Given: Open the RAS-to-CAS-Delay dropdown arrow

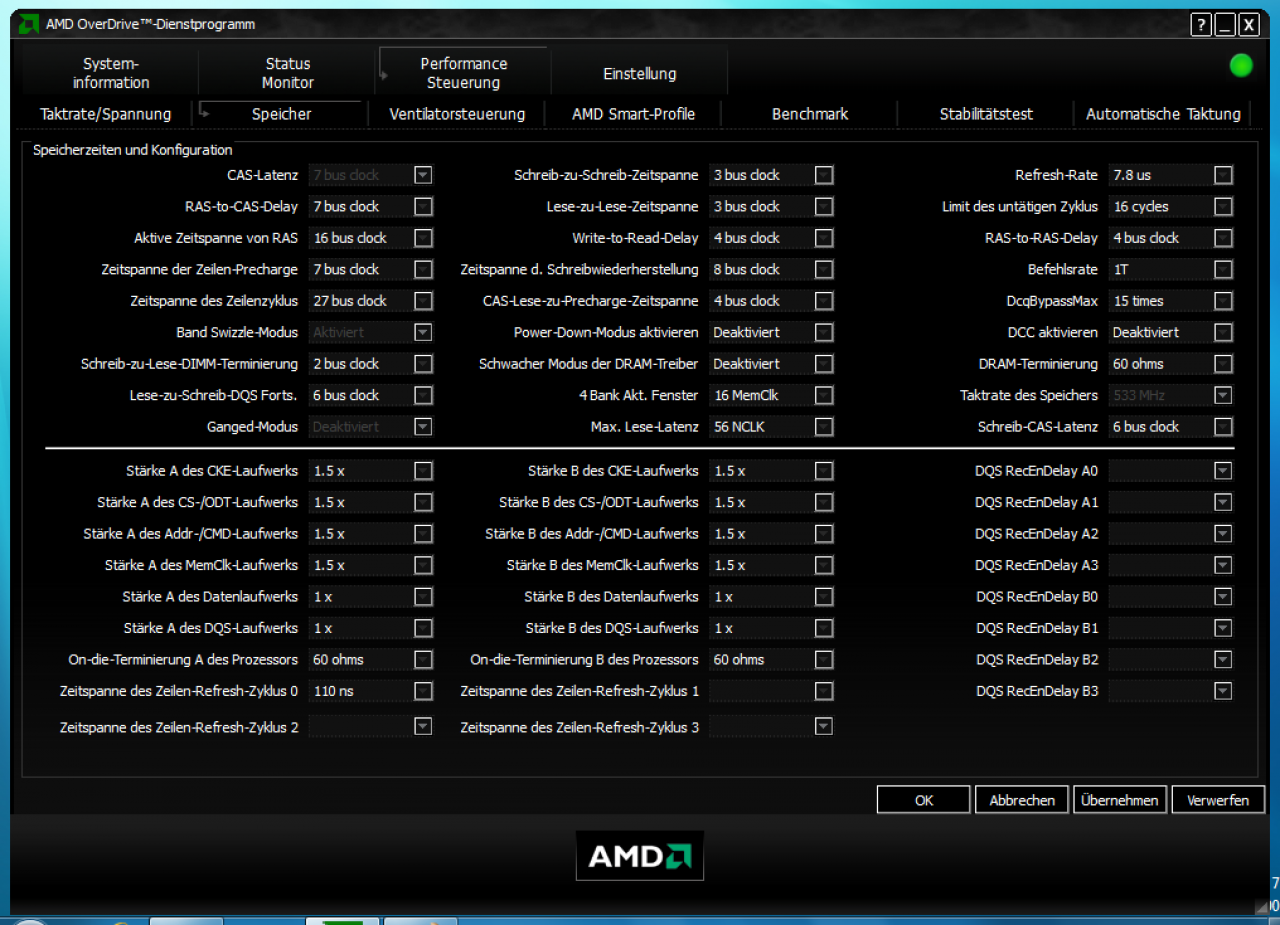Looking at the screenshot, I should point(423,207).
